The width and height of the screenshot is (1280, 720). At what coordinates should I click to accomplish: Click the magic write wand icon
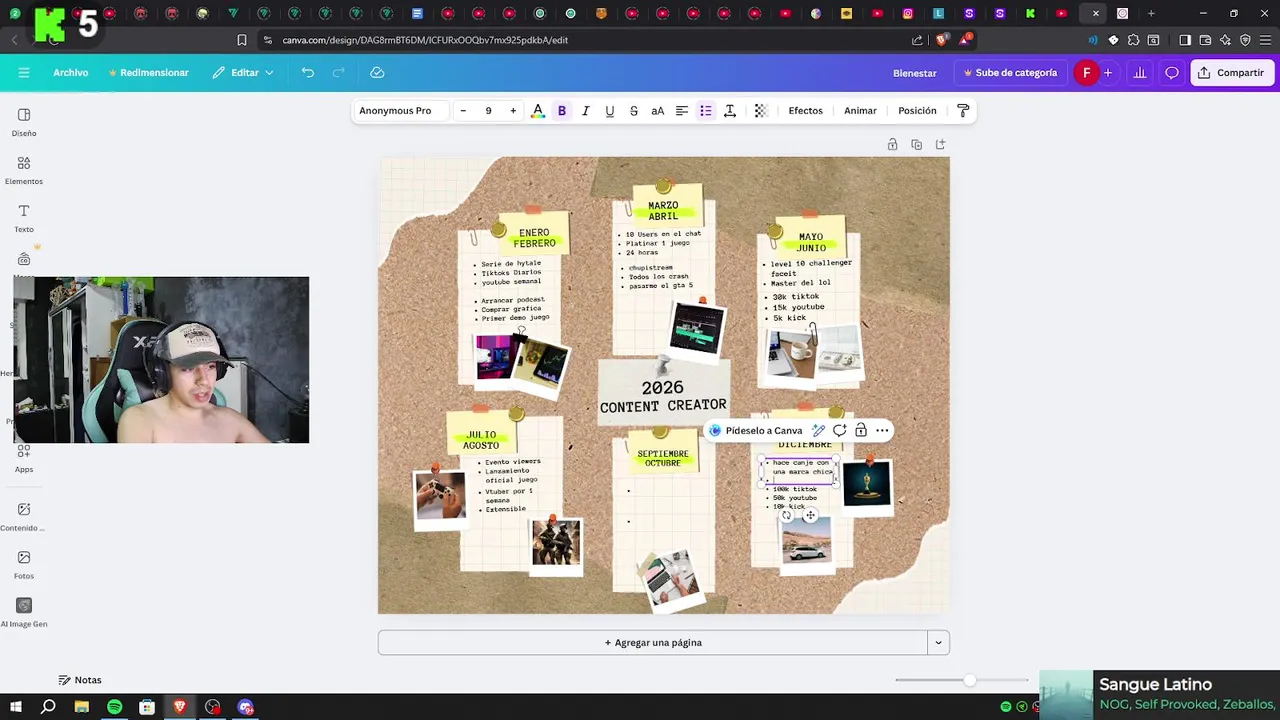point(818,431)
